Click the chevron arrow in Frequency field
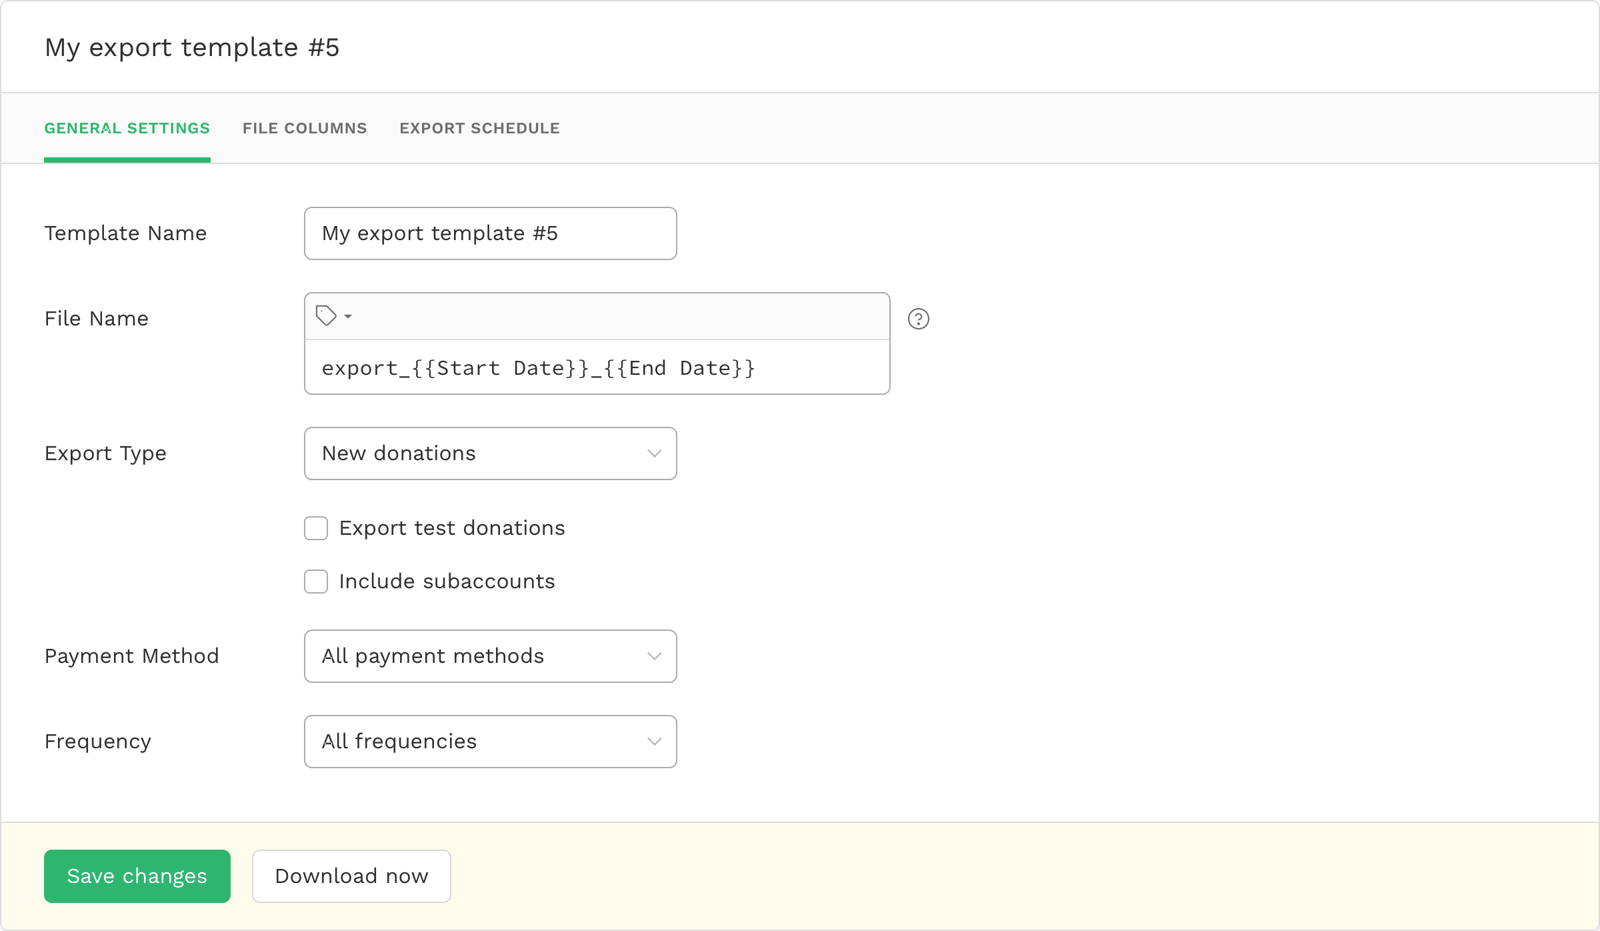1600x931 pixels. pos(654,742)
